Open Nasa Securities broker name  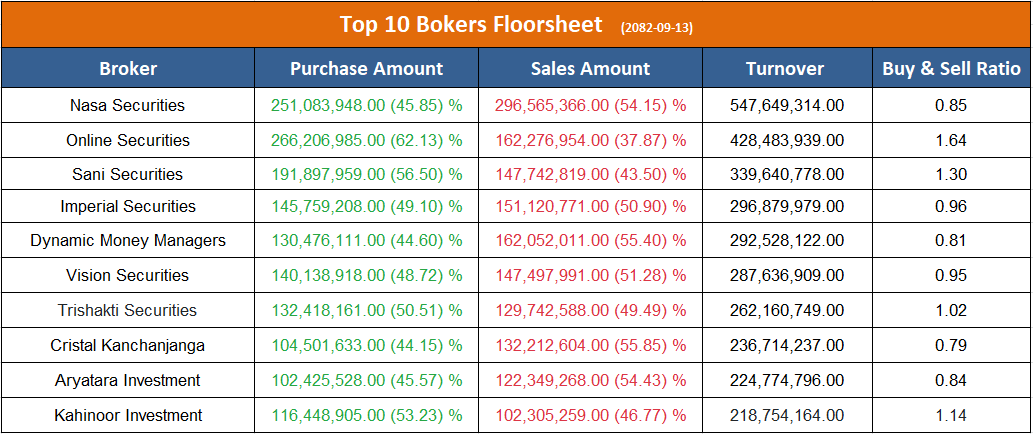click(x=128, y=105)
